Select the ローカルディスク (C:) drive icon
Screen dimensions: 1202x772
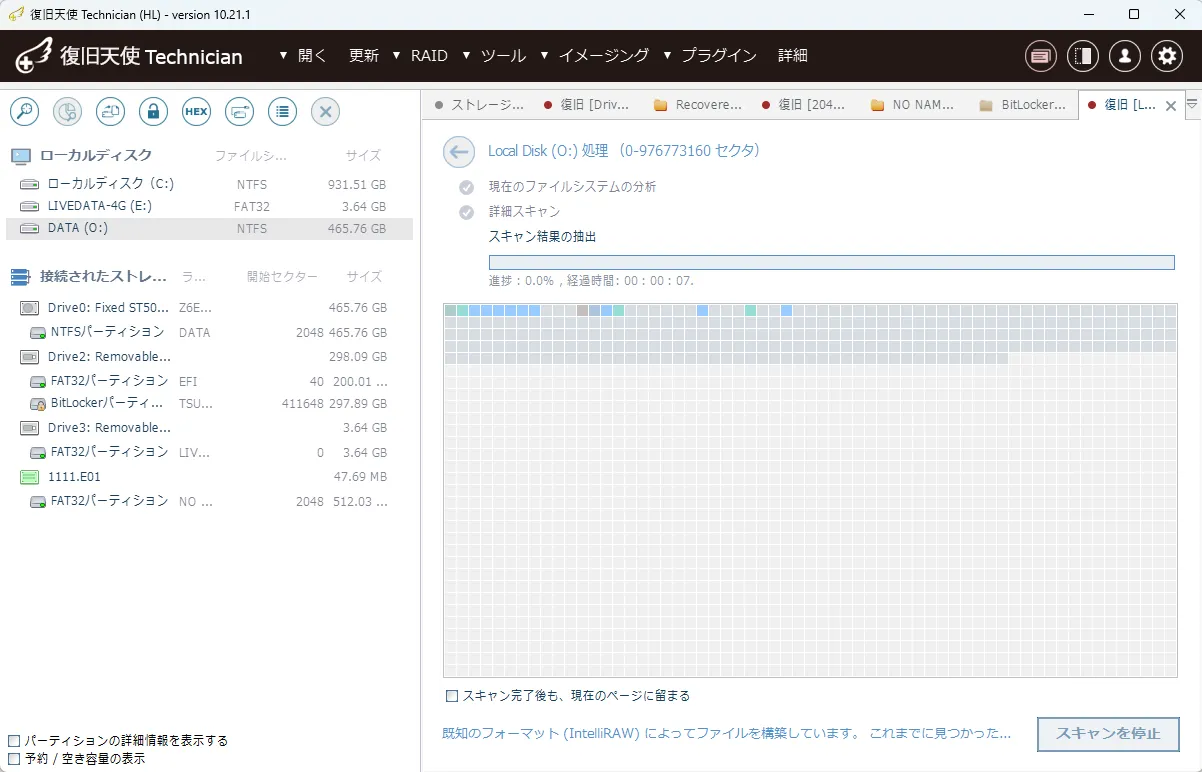coord(30,184)
